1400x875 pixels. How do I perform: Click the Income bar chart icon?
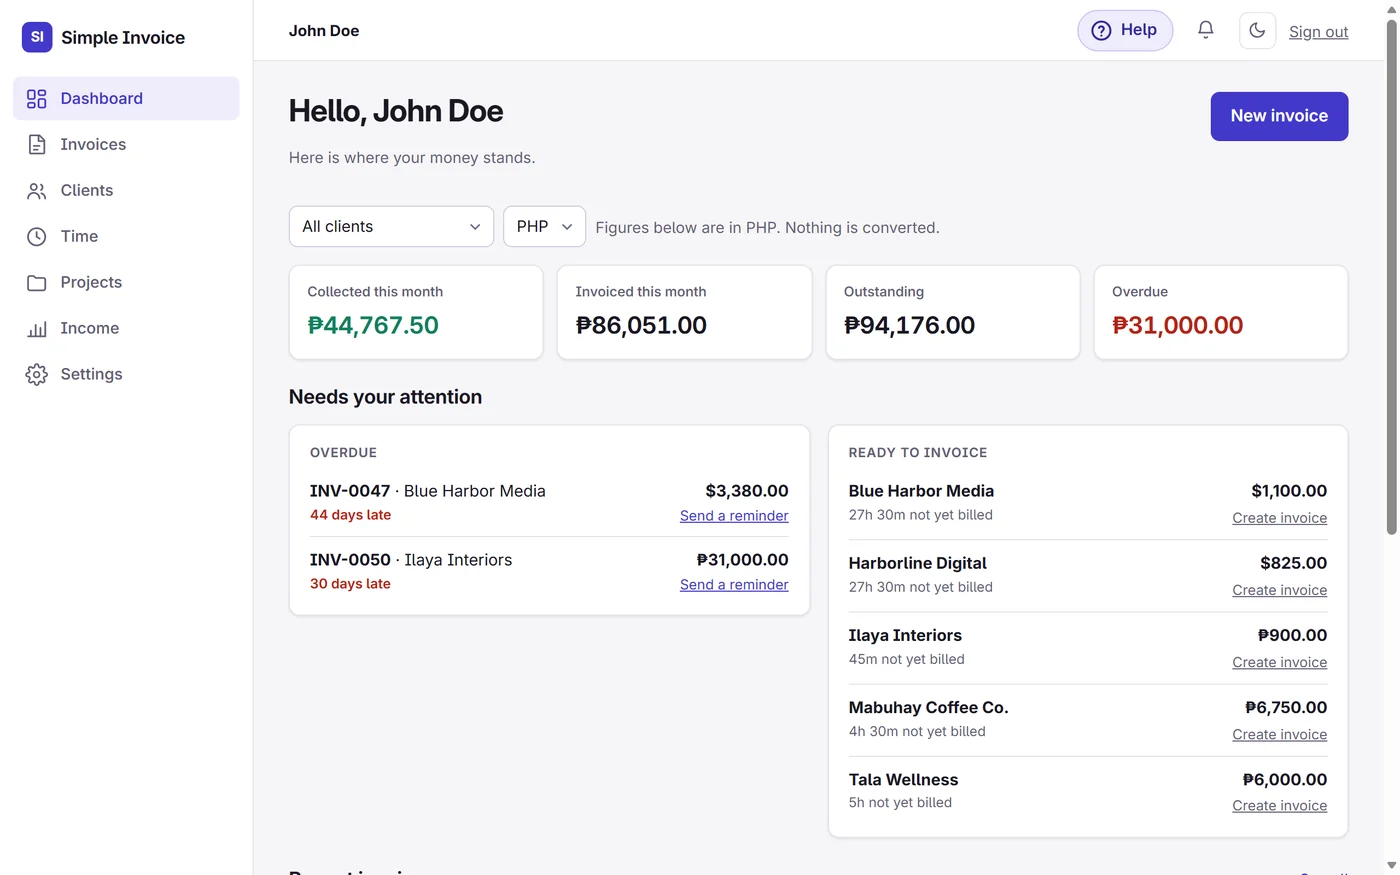37,328
